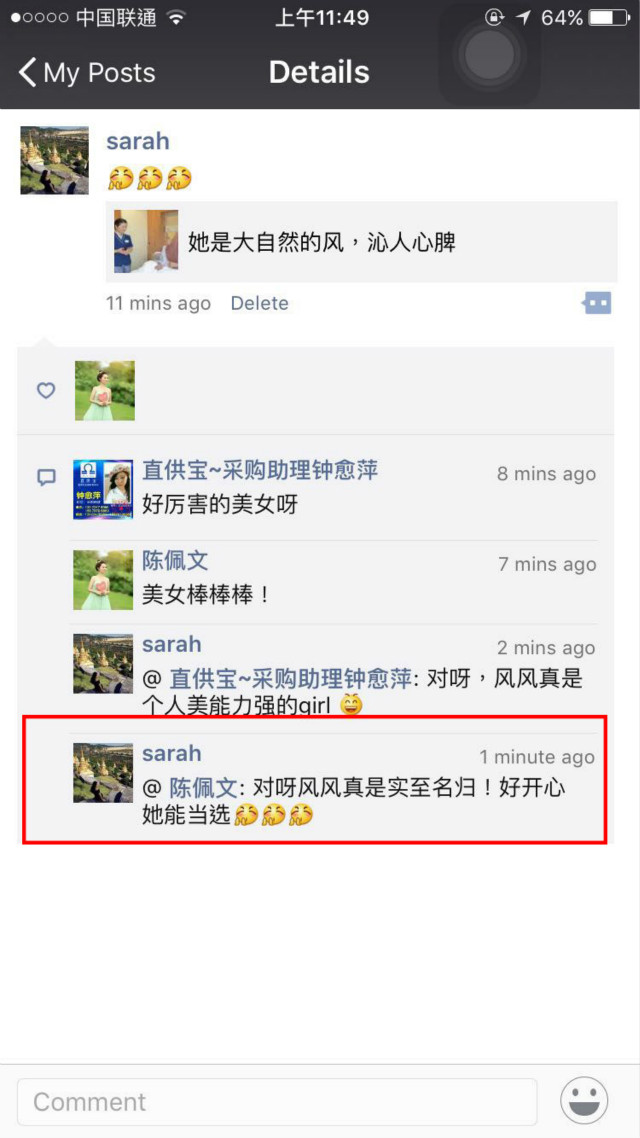Tap 直供宝 commenter's blue avatar
This screenshot has width=640, height=1138.
(103, 489)
